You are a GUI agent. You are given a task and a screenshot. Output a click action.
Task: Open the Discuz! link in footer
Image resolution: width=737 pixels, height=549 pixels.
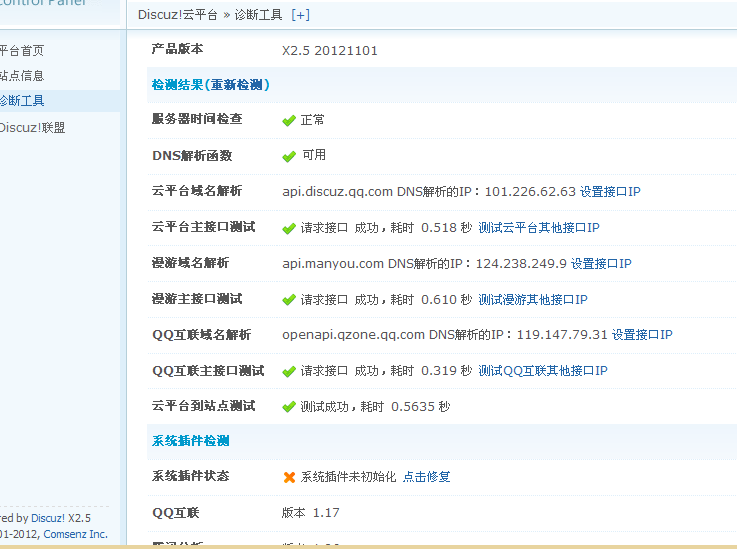[x=48, y=518]
